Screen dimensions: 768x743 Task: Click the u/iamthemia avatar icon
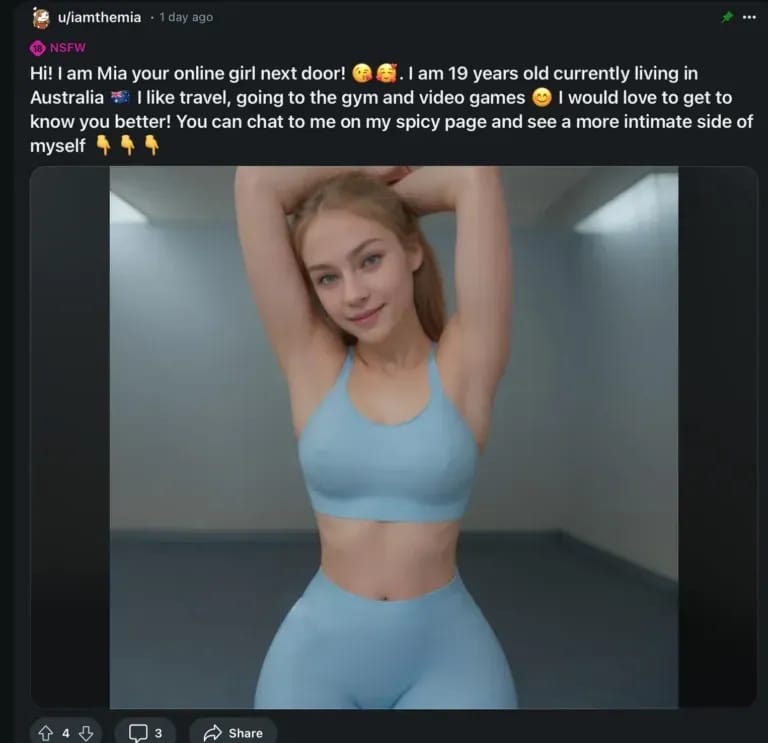coord(41,18)
